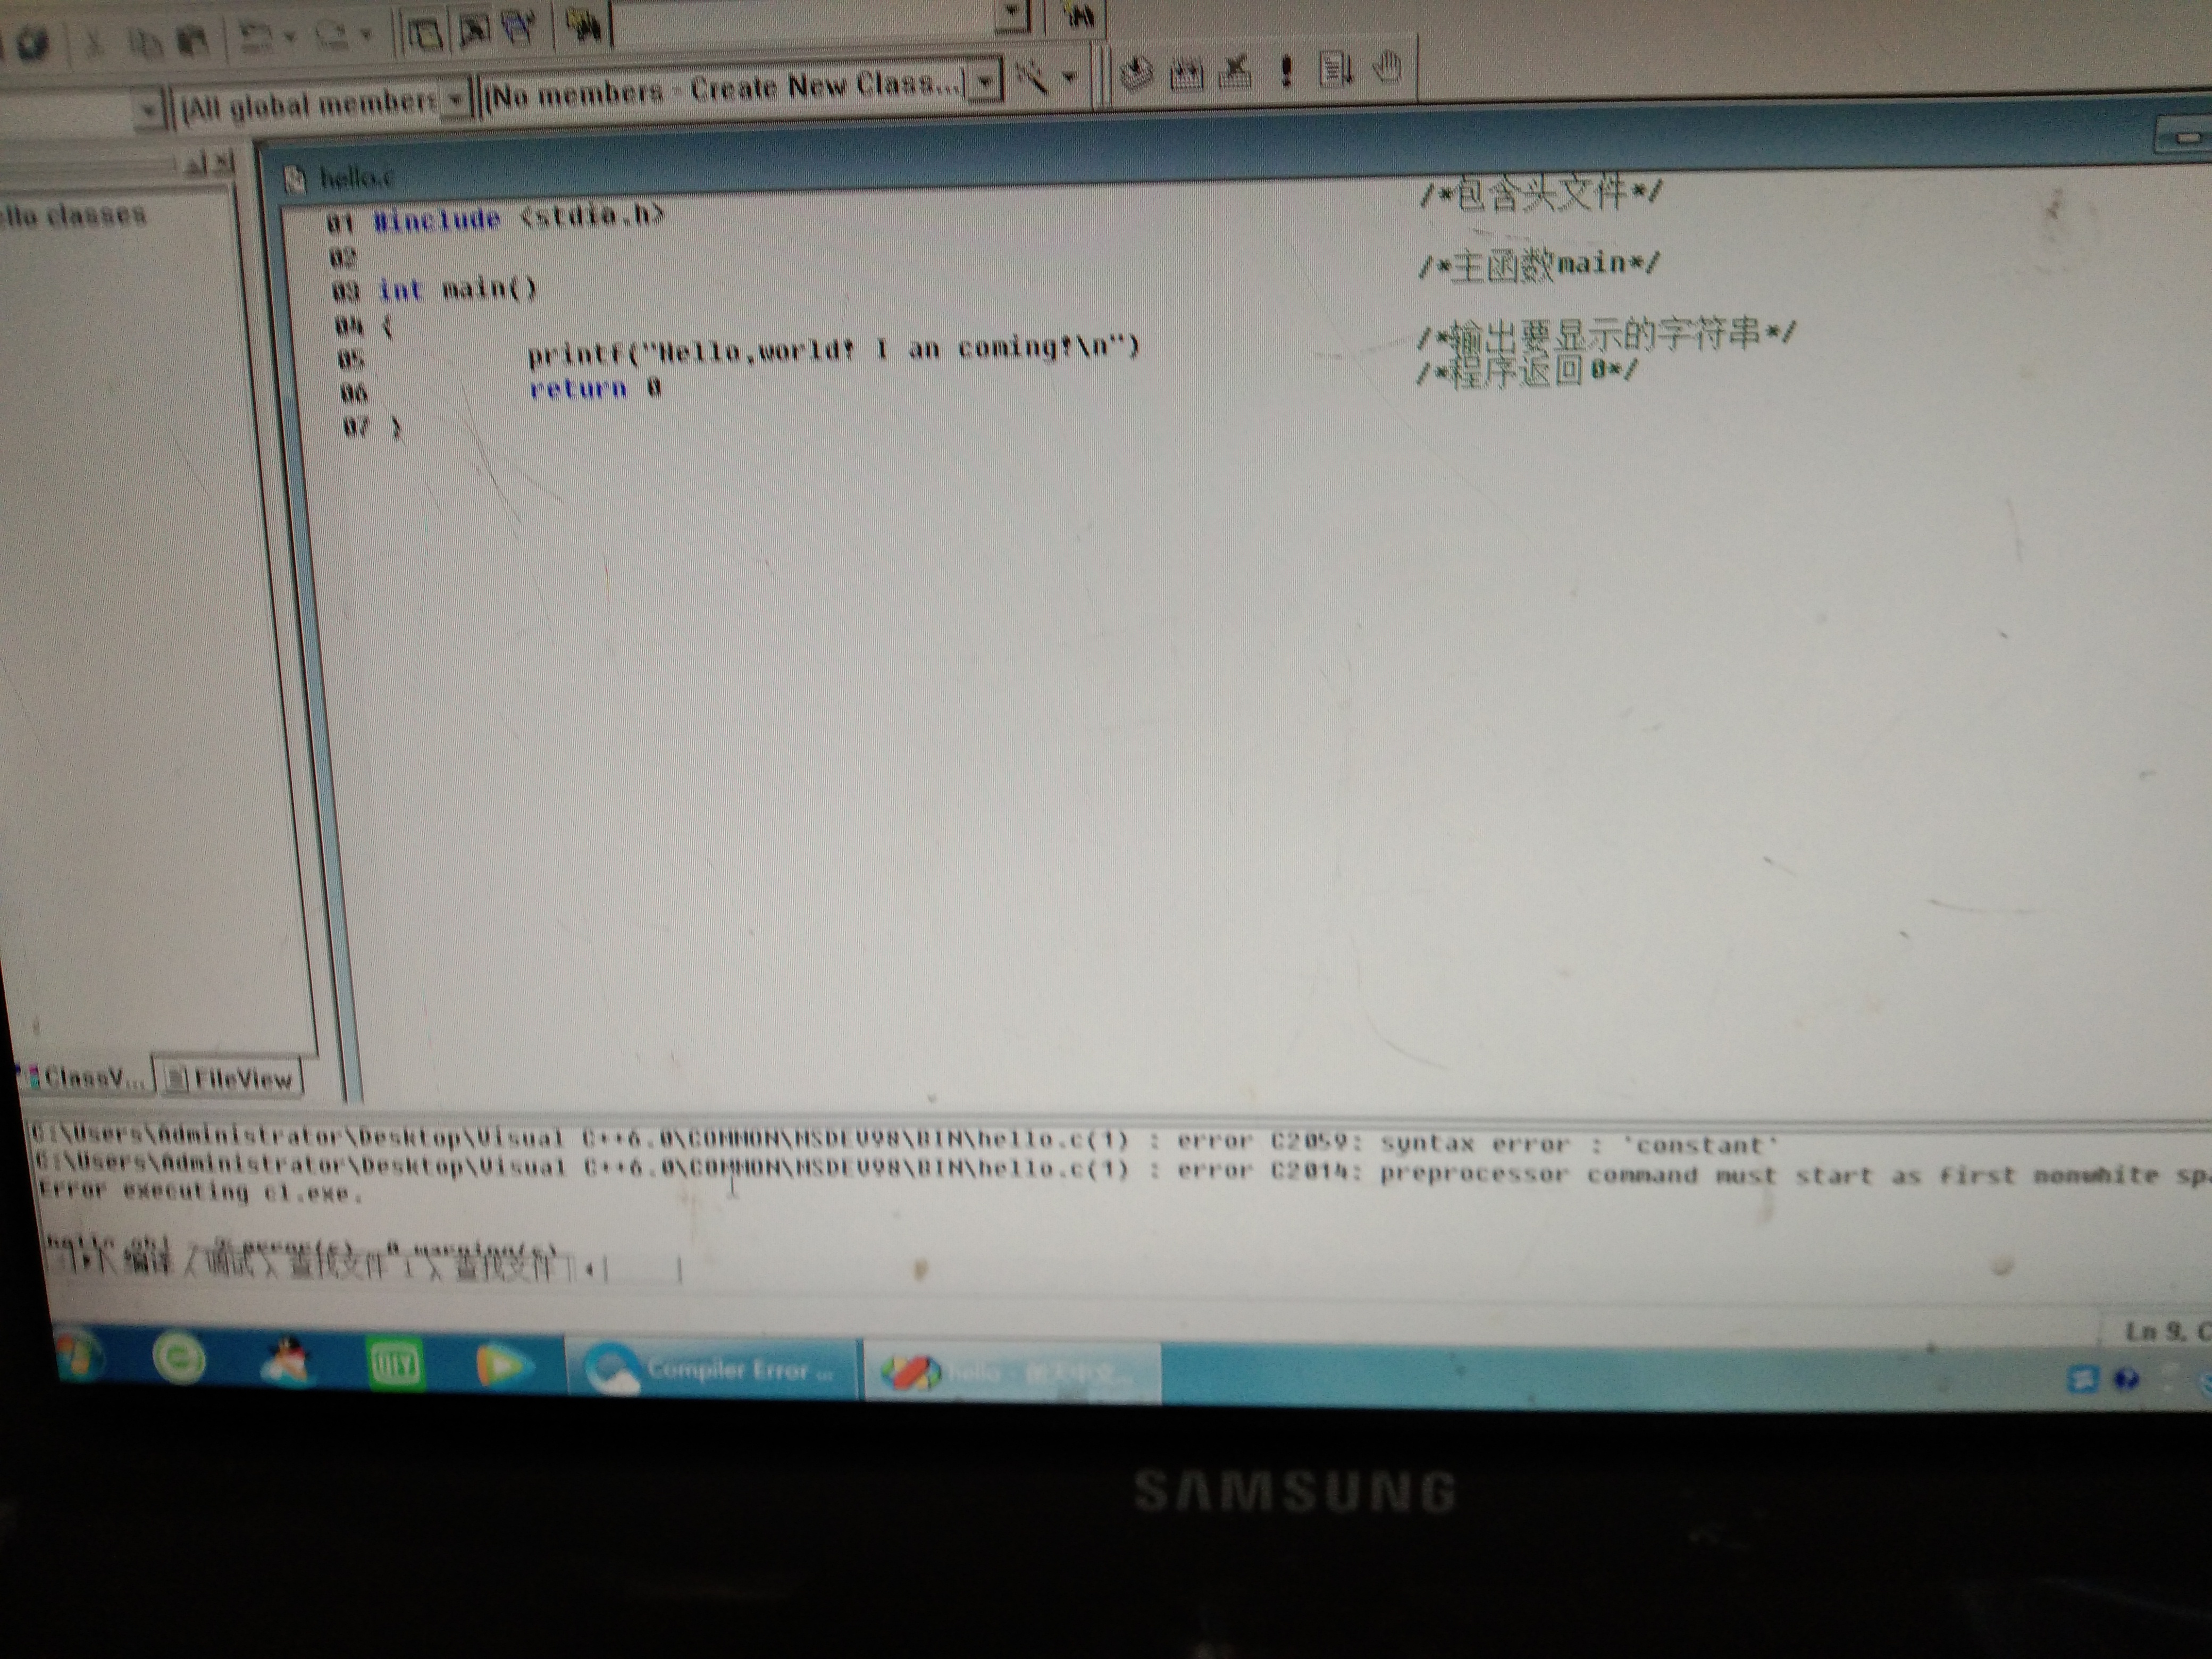Open the iQIYI green taskbar icon

(395, 1364)
